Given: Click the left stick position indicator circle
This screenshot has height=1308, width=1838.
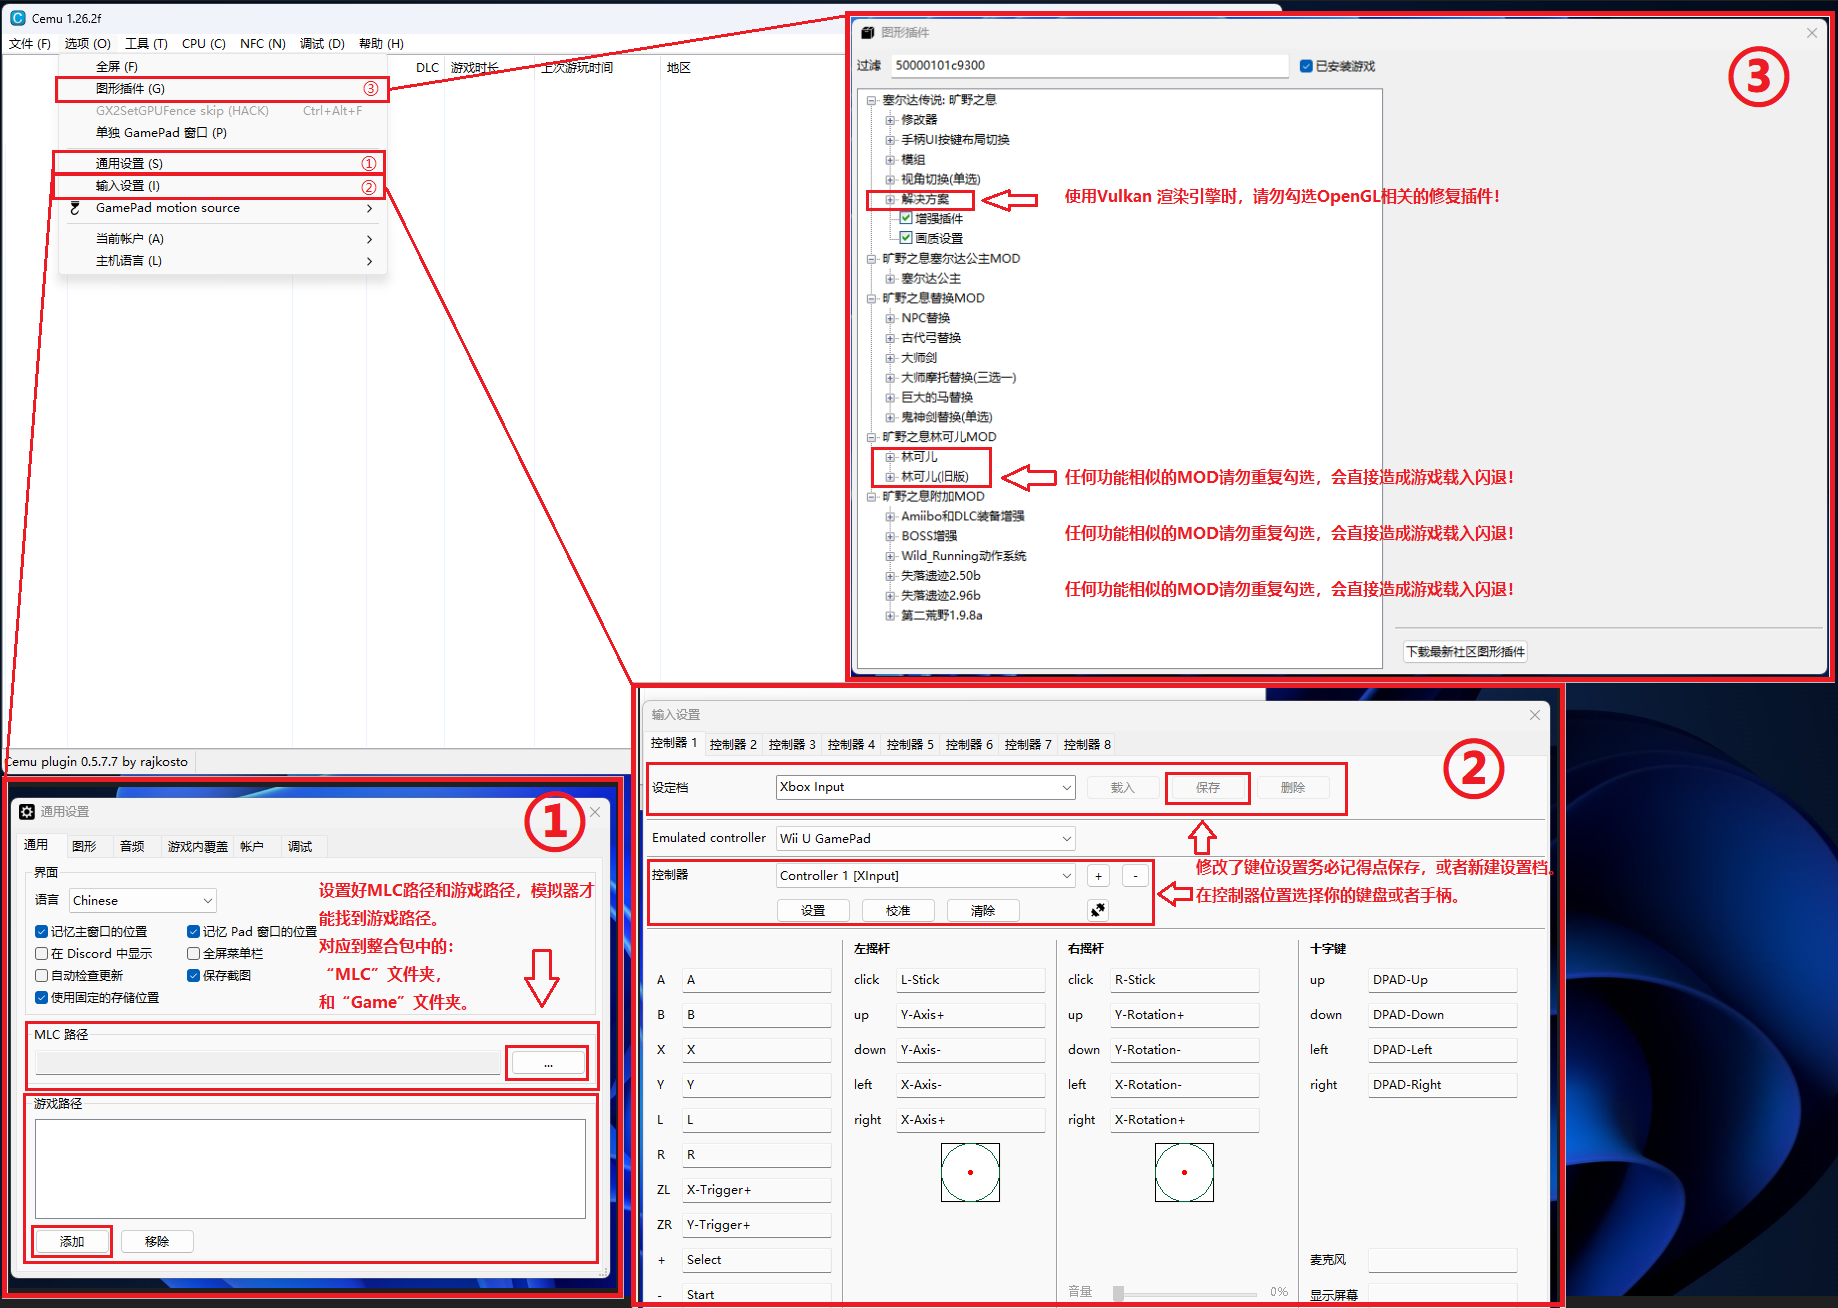Looking at the screenshot, I should 970,1172.
